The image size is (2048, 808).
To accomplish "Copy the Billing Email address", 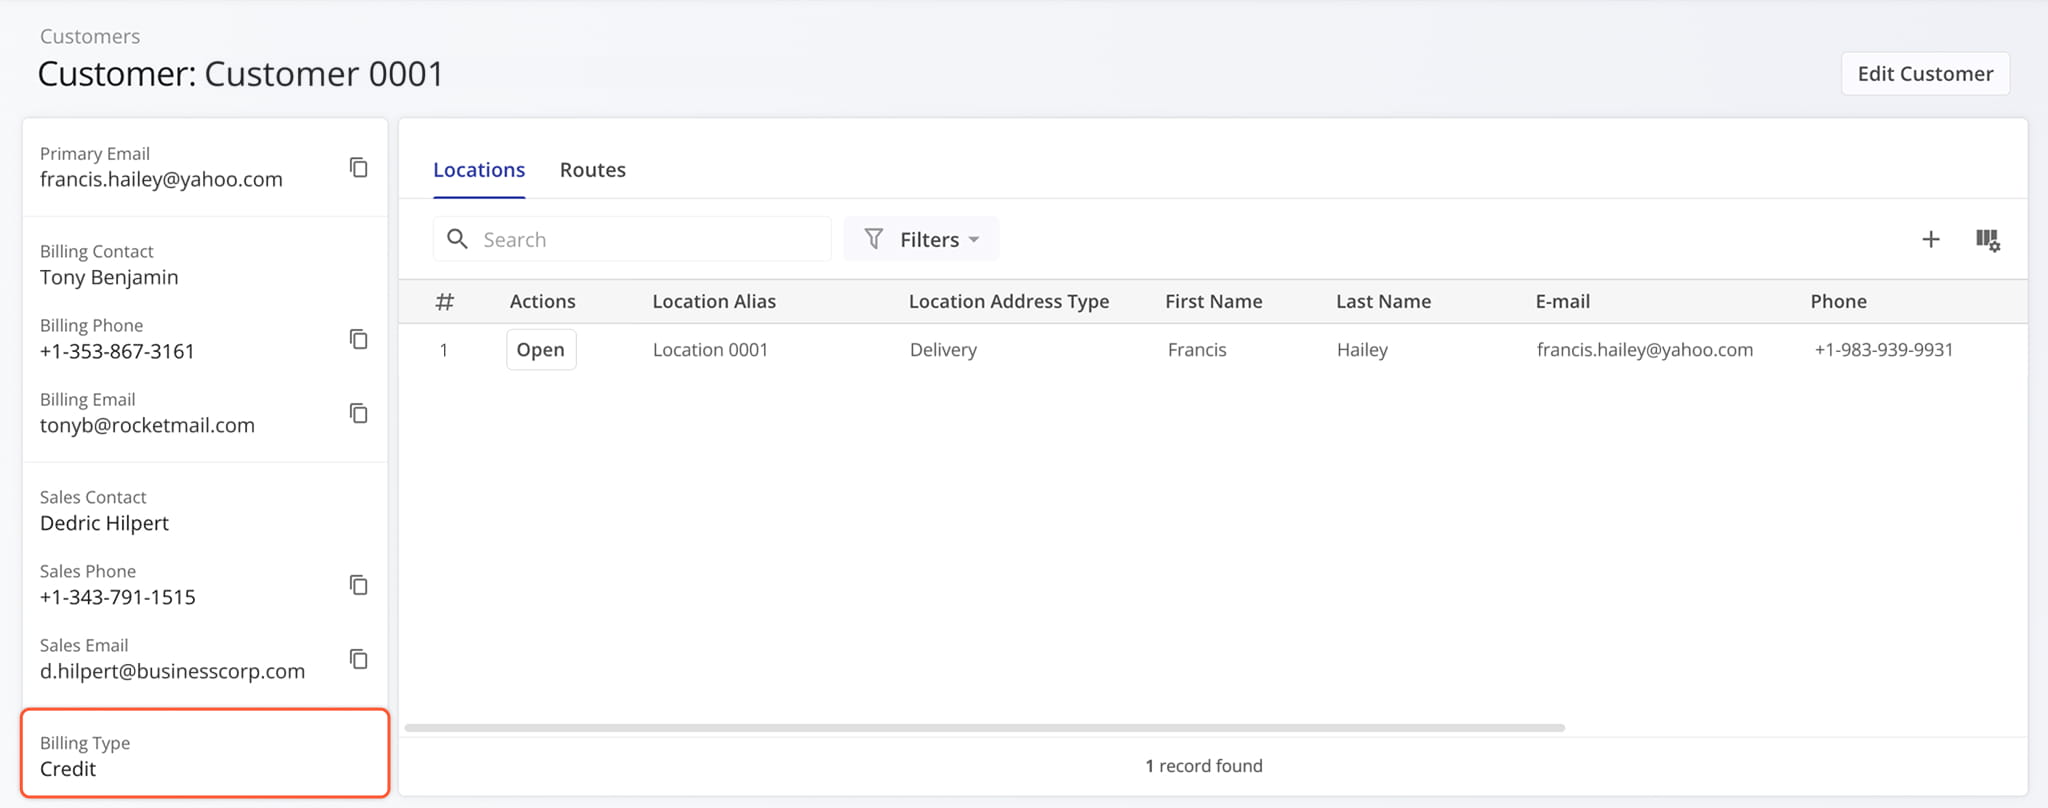I will pos(358,413).
